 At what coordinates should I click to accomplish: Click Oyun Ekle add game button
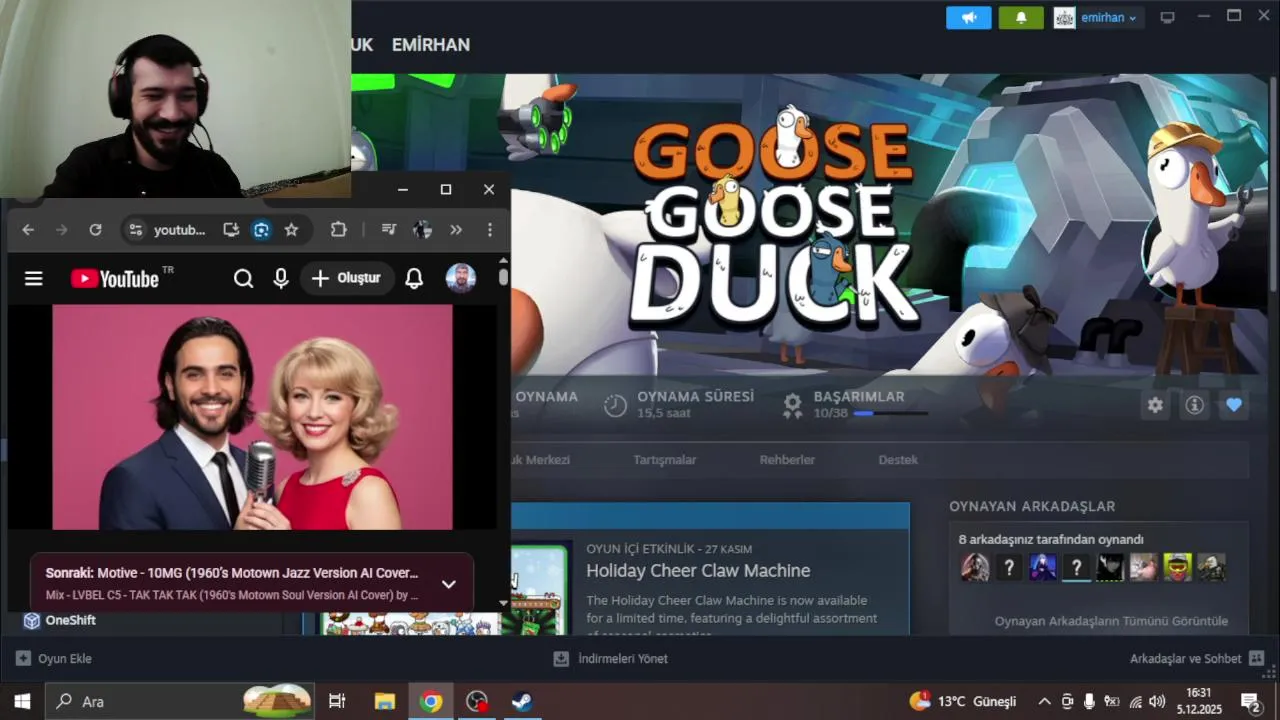(x=54, y=659)
